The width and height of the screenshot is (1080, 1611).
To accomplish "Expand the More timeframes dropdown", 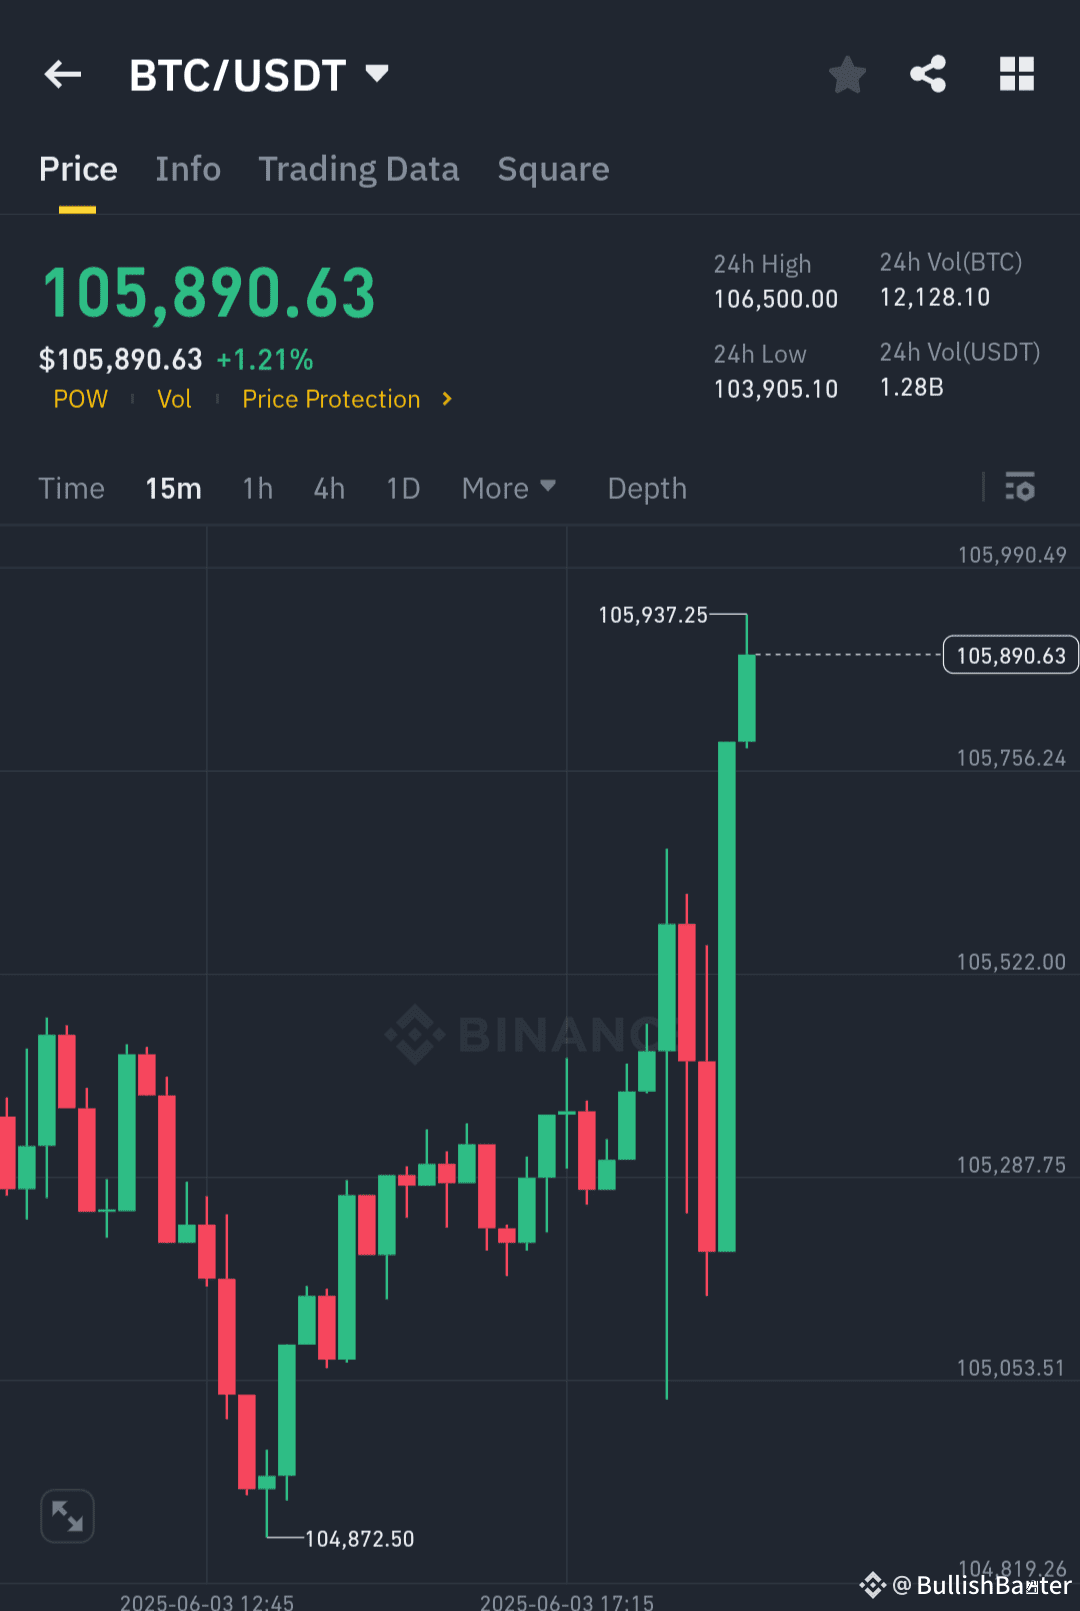I will coord(508,488).
